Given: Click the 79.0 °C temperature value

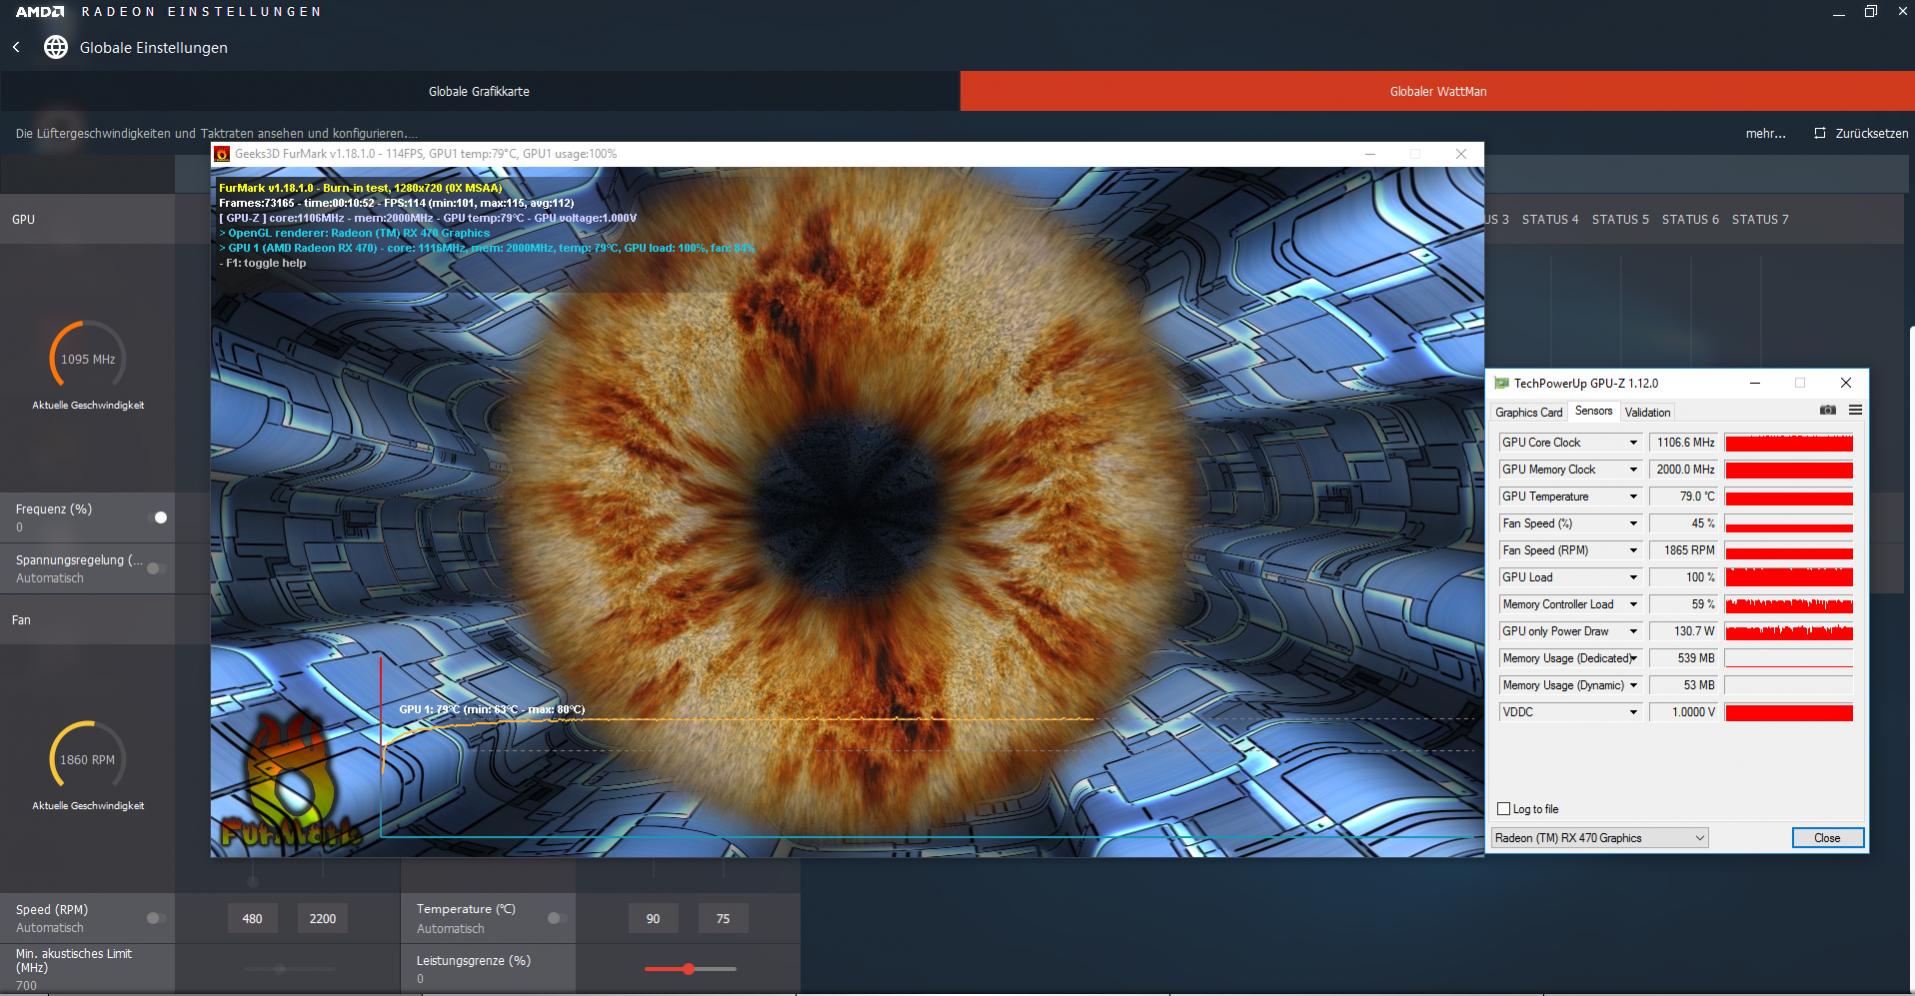Looking at the screenshot, I should 1684,496.
